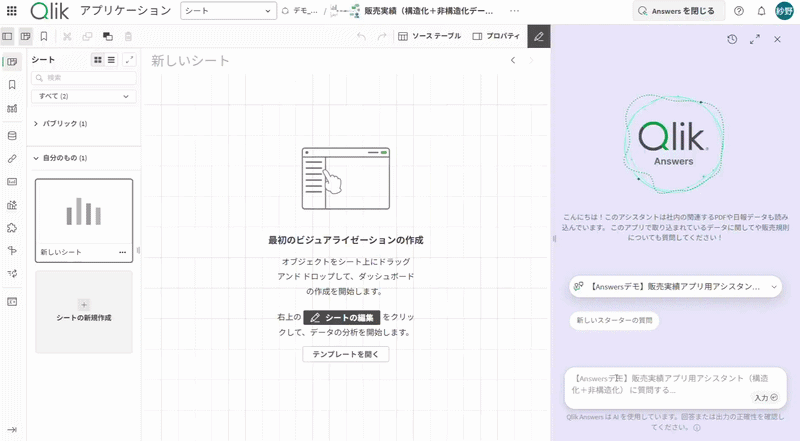
Task: Click the 入力 submit button
Action: click(x=766, y=398)
